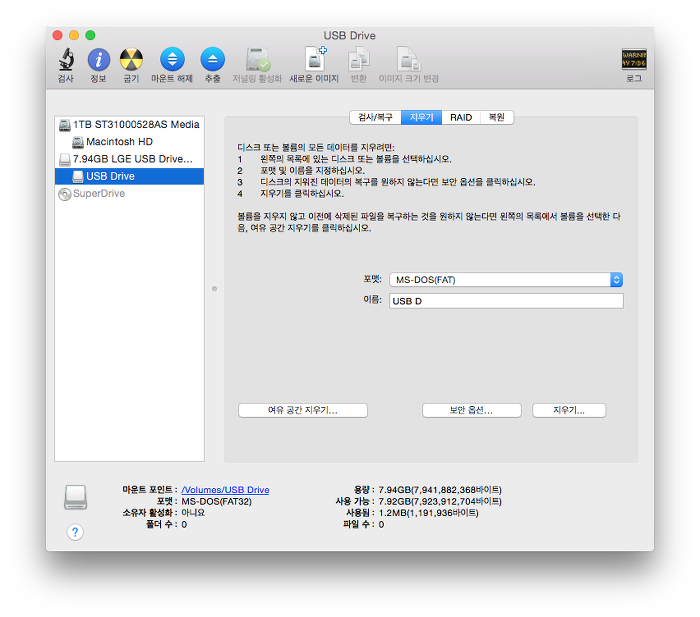Select the Macintosh HD volume
The height and width of the screenshot is (617, 700).
[x=129, y=142]
